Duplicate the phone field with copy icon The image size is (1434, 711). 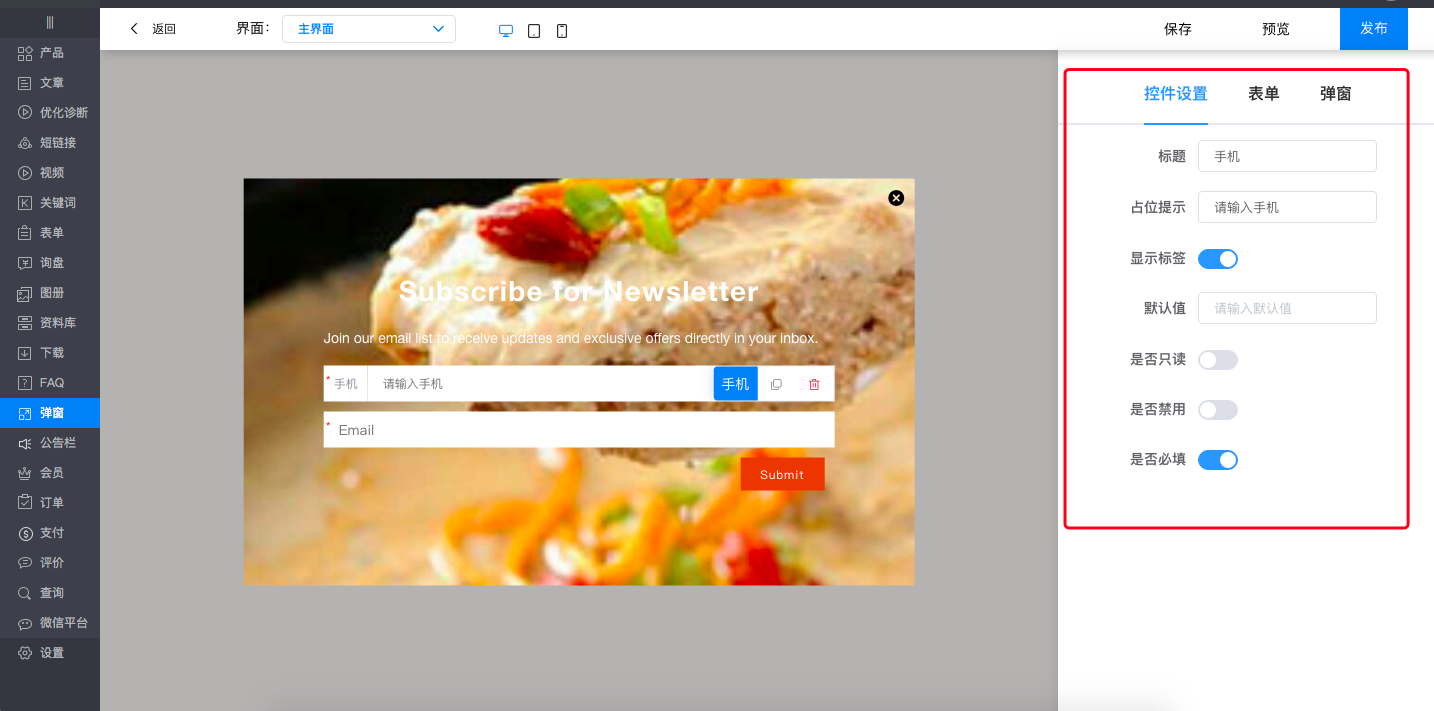click(x=776, y=384)
